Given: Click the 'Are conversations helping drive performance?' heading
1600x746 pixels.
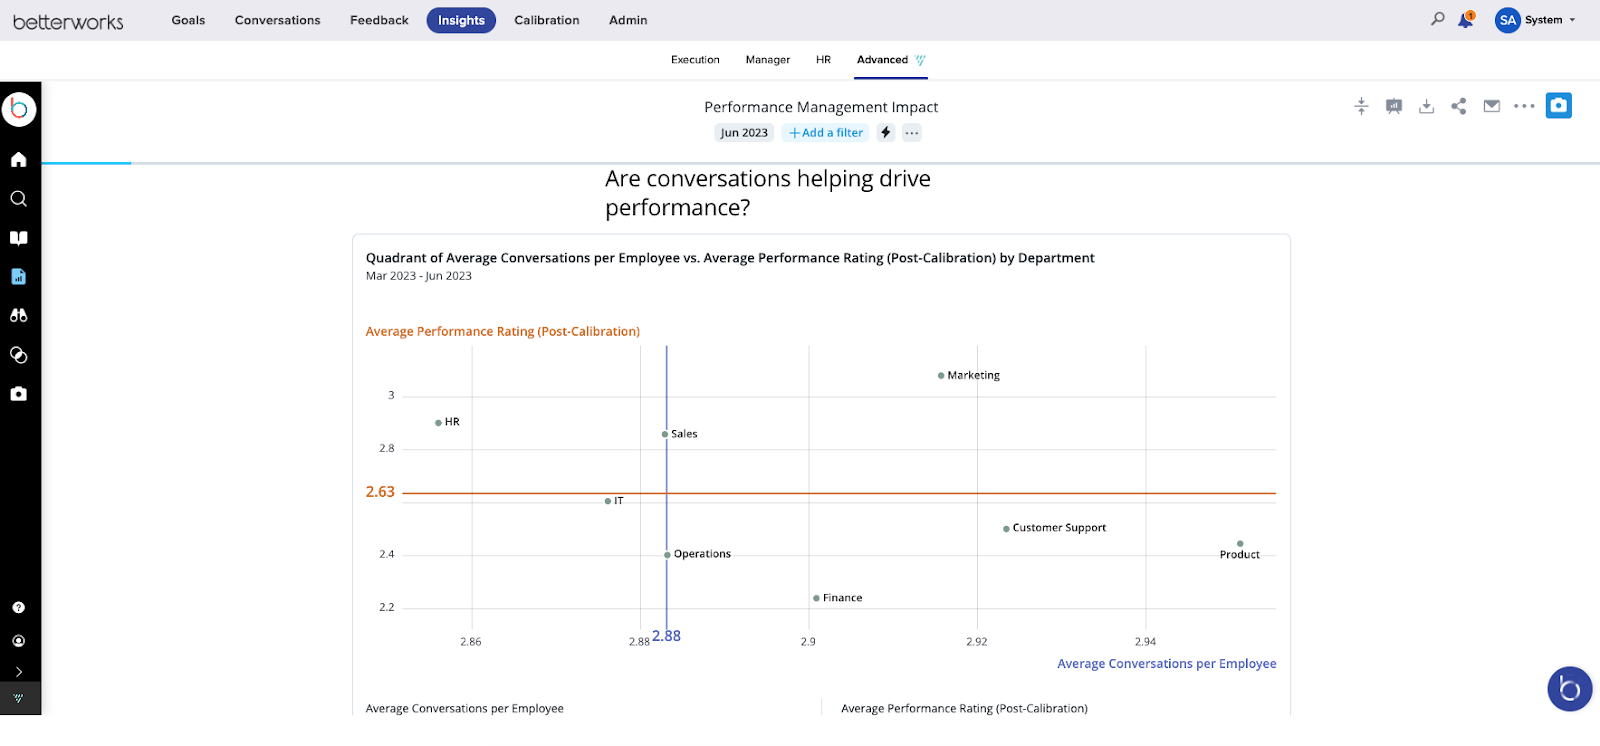Looking at the screenshot, I should coord(768,193).
